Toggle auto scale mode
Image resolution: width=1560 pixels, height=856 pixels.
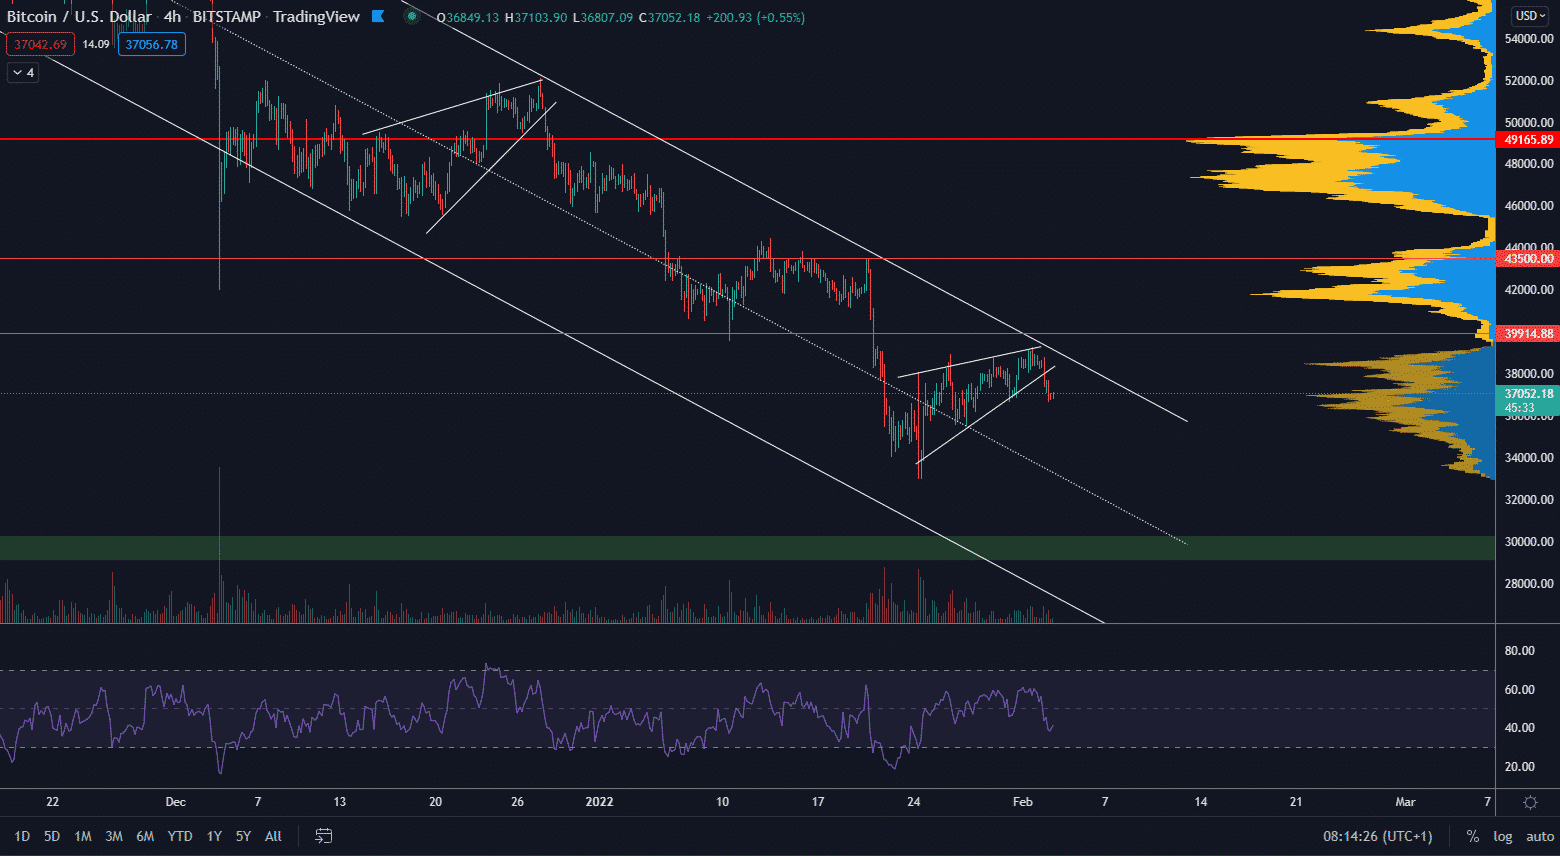click(1540, 836)
